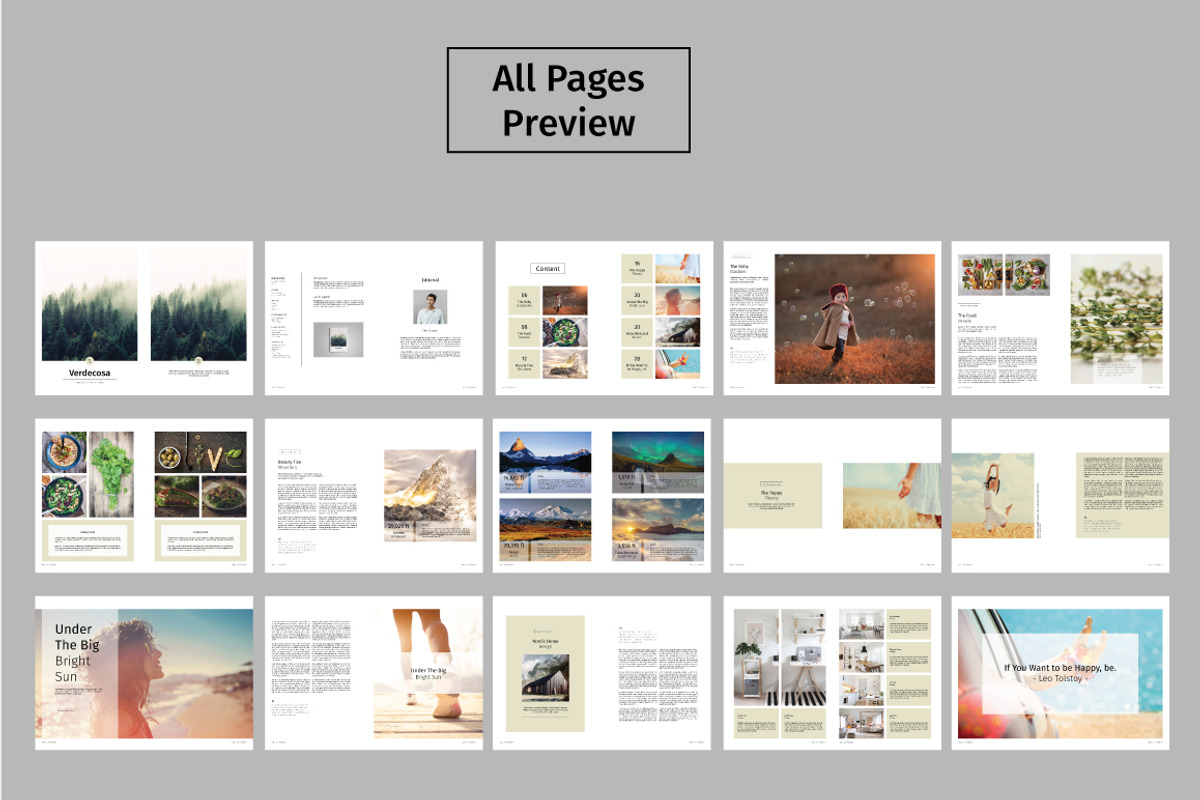Click the Matterhorn lake reflection photo
Screen dimensions: 1200x800
coord(545,462)
